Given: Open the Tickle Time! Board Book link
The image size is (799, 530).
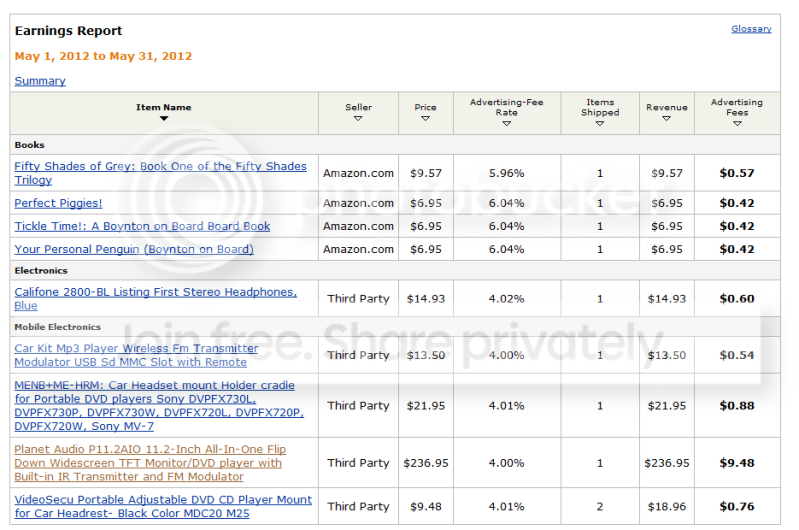Looking at the screenshot, I should pos(142,226).
